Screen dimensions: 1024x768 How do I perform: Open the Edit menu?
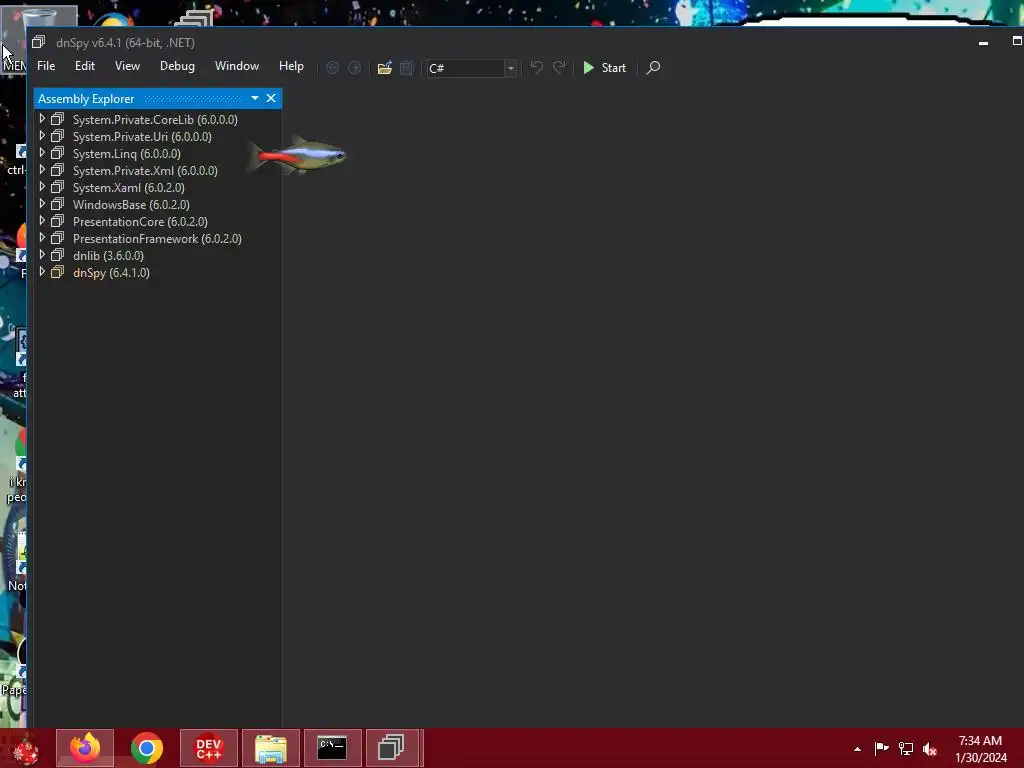click(x=84, y=66)
